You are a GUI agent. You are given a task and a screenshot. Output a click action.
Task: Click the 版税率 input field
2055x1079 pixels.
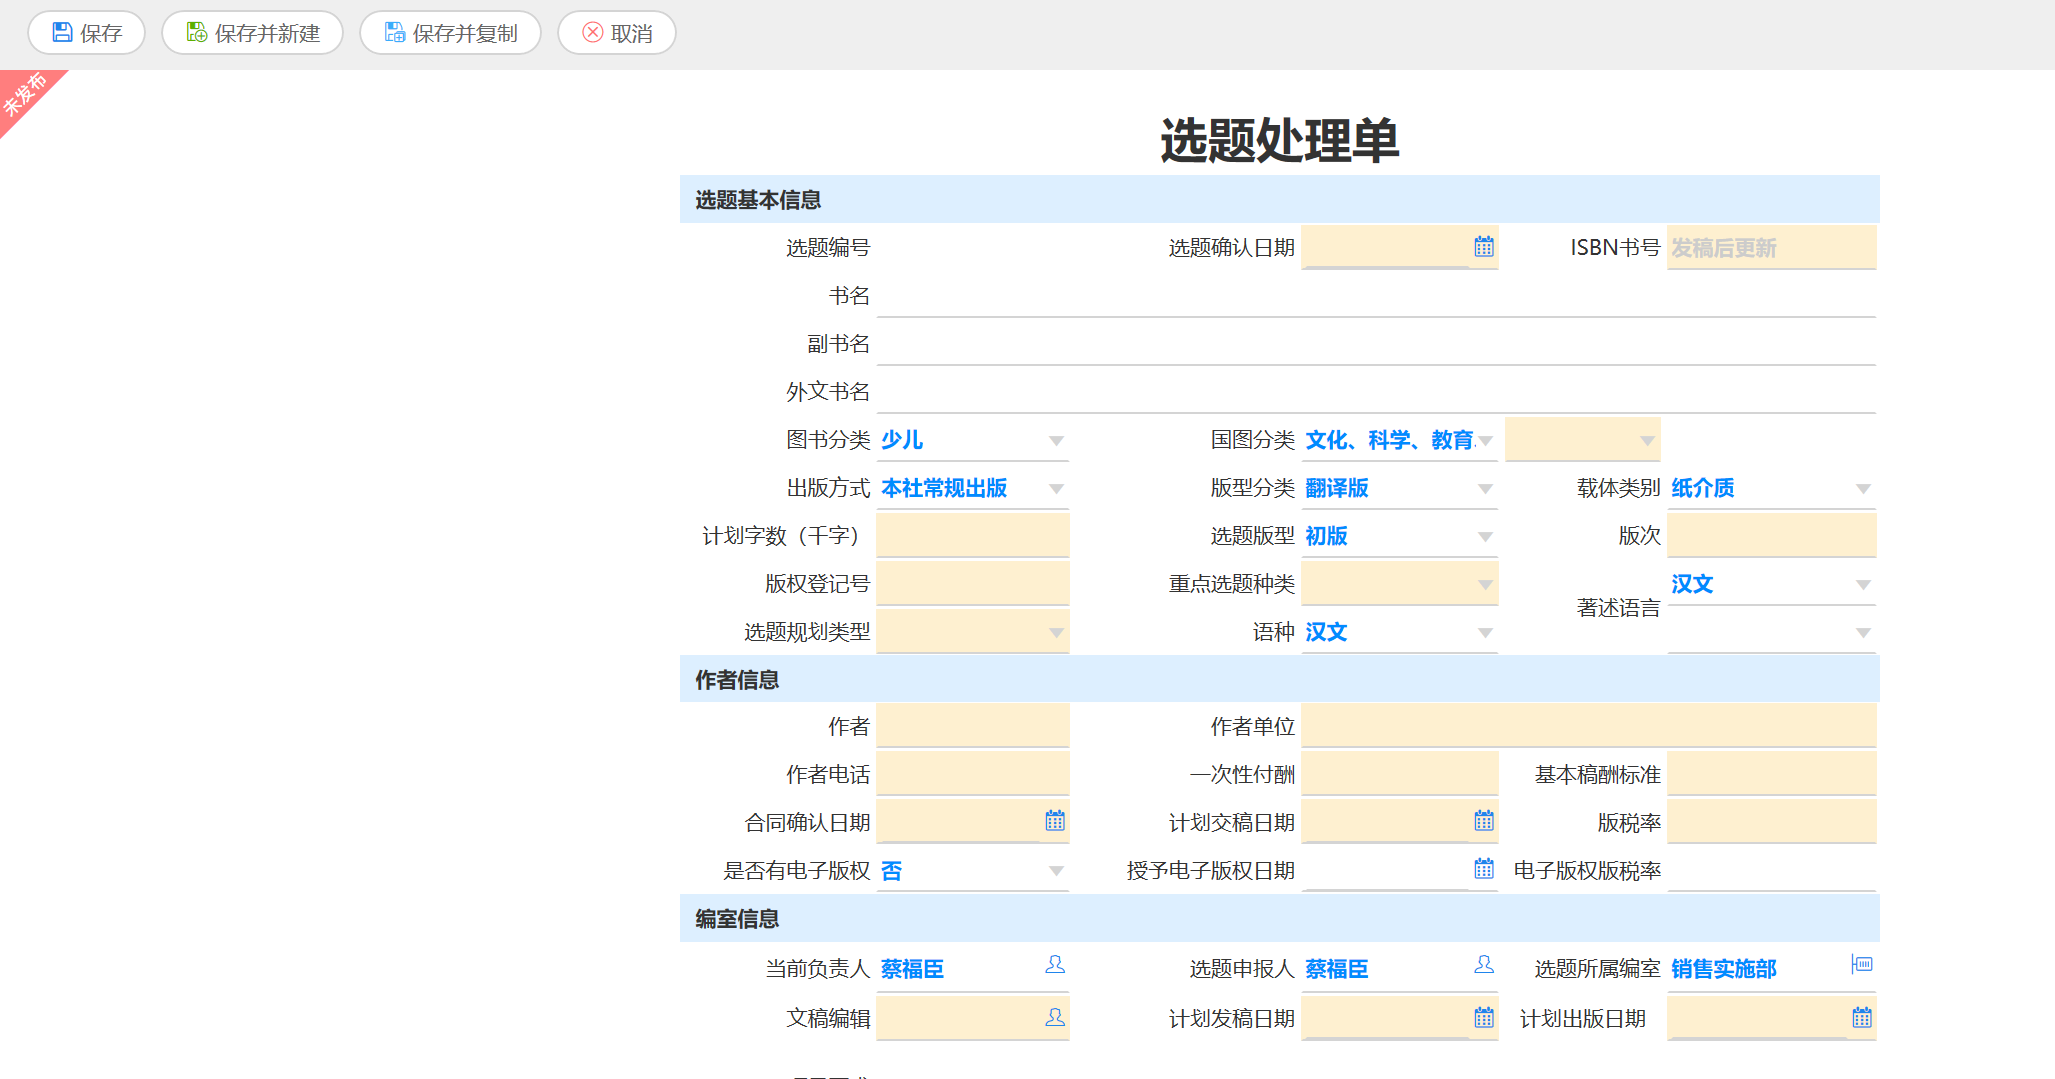[x=1771, y=822]
